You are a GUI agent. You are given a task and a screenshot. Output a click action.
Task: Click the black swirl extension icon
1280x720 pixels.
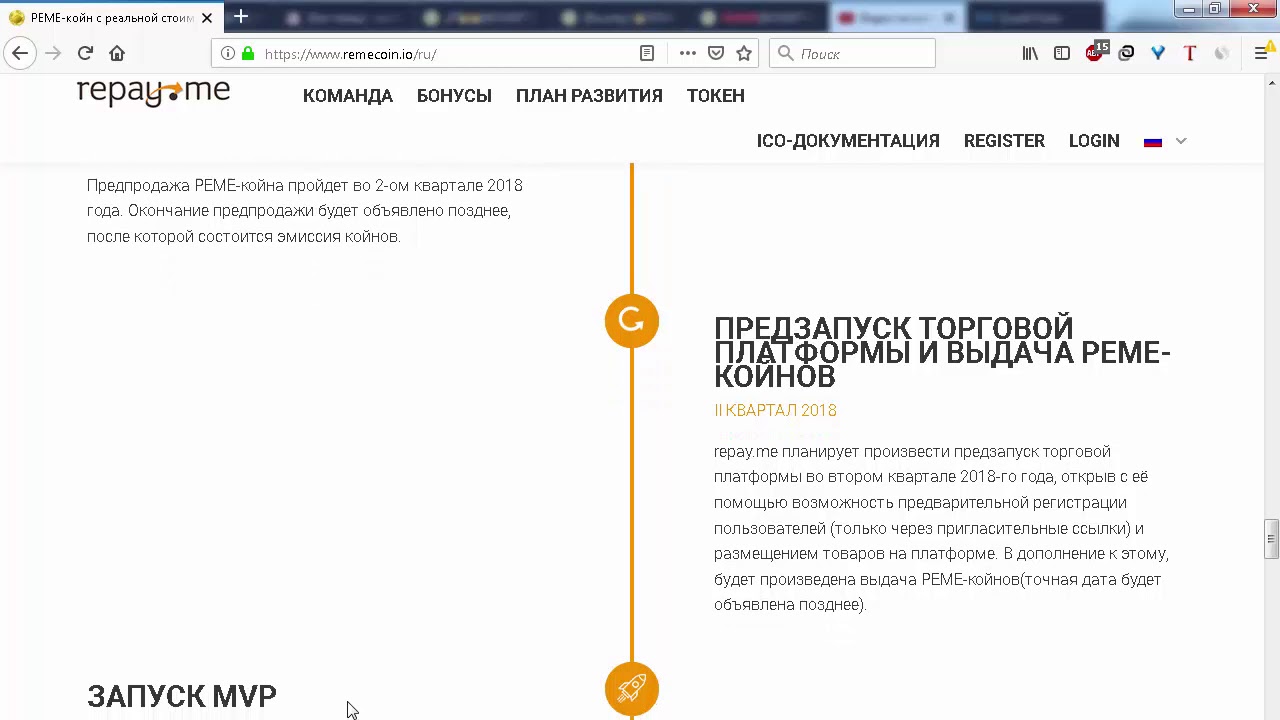tap(1126, 54)
